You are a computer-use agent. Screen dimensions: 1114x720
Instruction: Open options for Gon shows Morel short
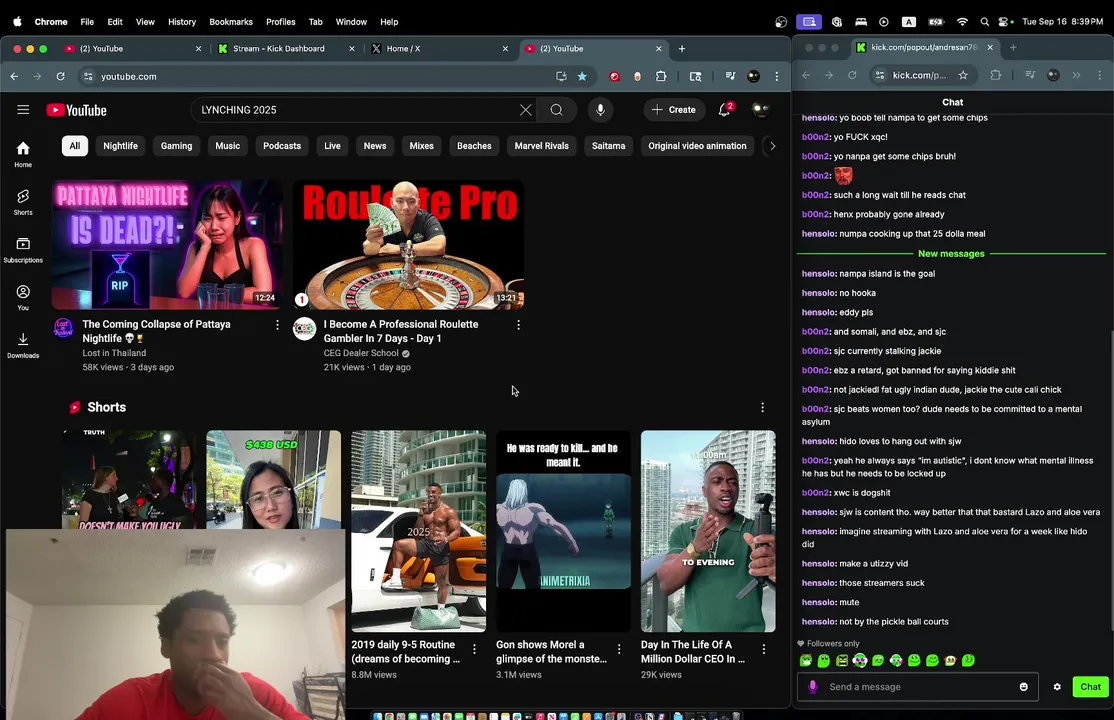(619, 649)
